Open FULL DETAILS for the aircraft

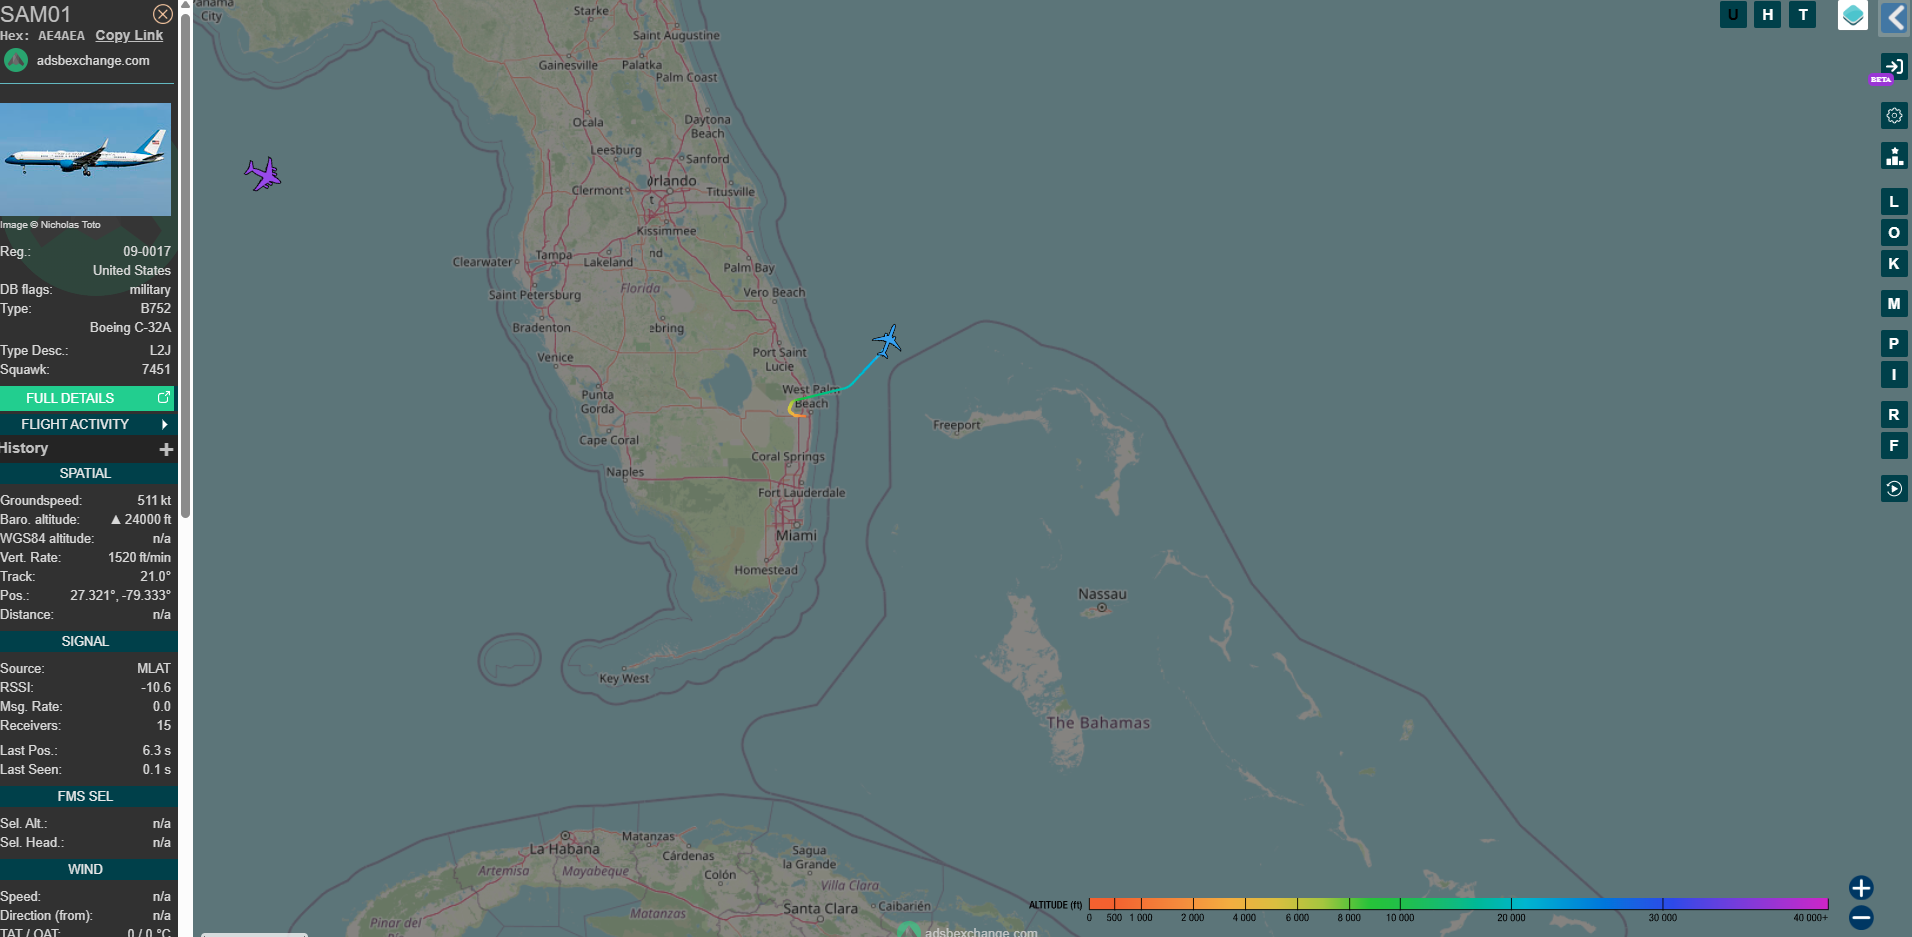click(87, 398)
